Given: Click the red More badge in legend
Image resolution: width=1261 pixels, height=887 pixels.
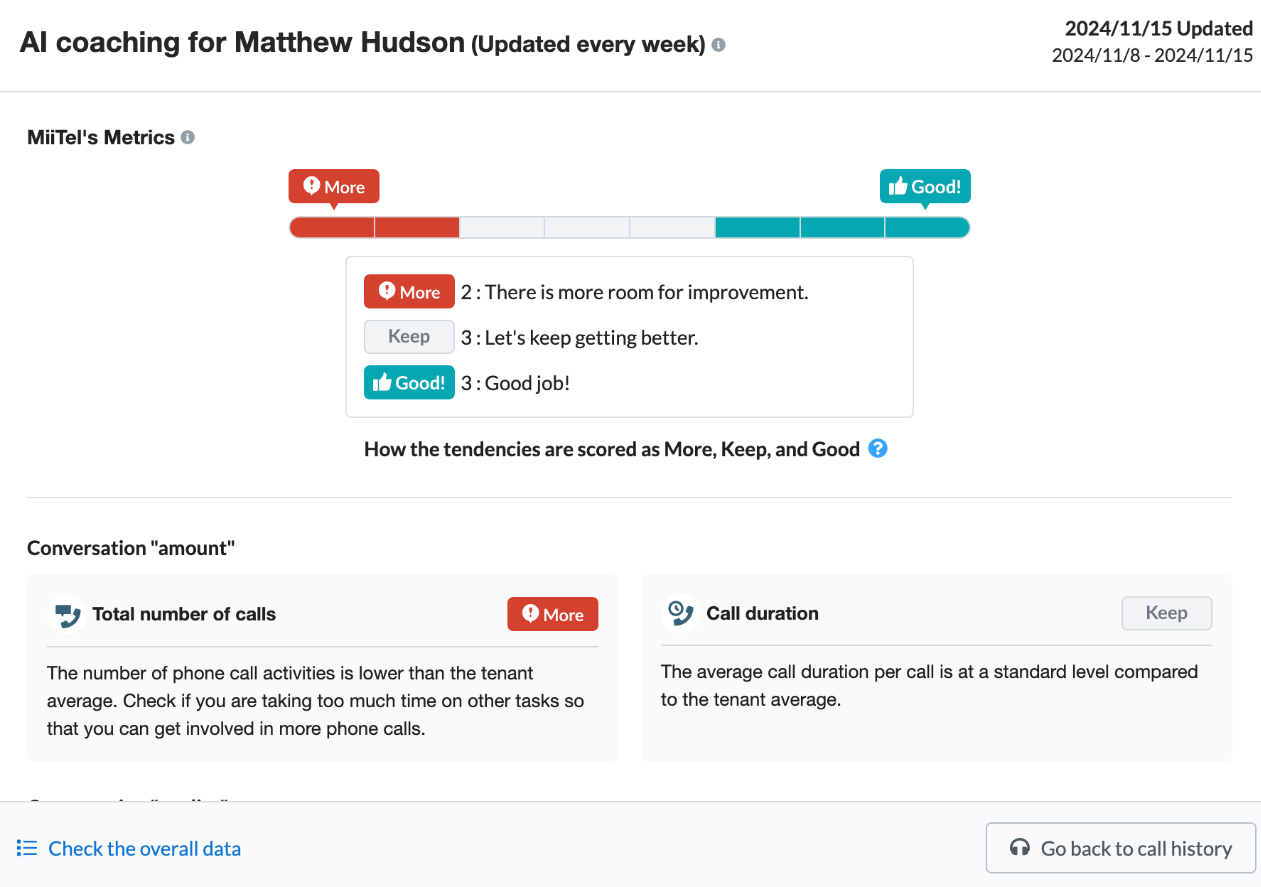Looking at the screenshot, I should point(409,292).
